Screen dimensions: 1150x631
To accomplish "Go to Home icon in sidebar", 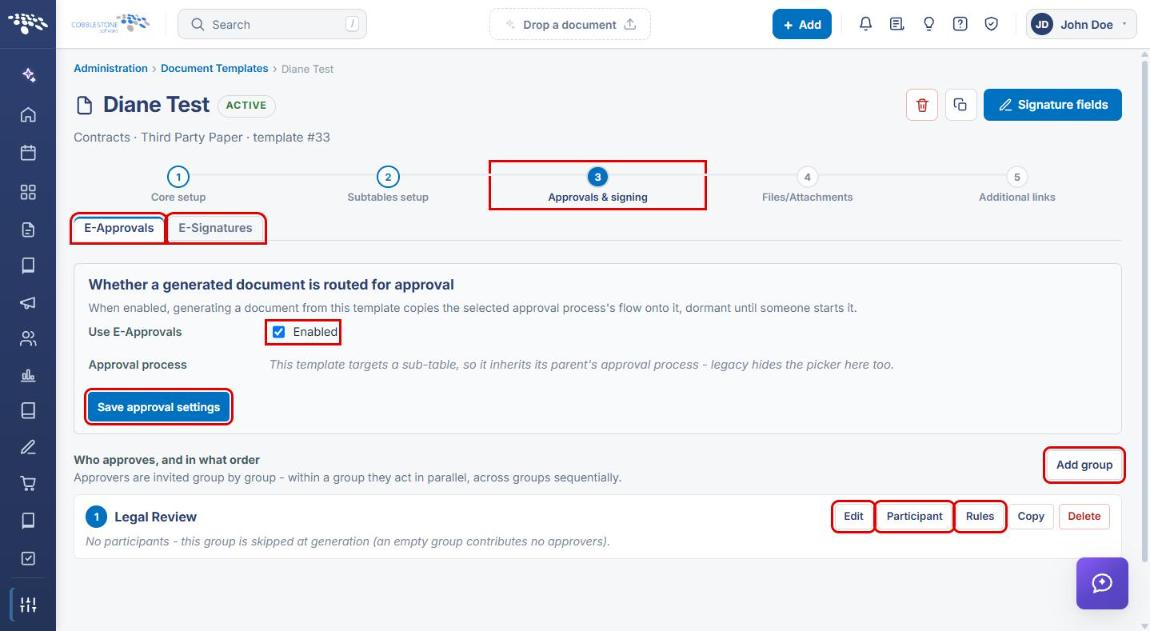I will pyautogui.click(x=28, y=114).
